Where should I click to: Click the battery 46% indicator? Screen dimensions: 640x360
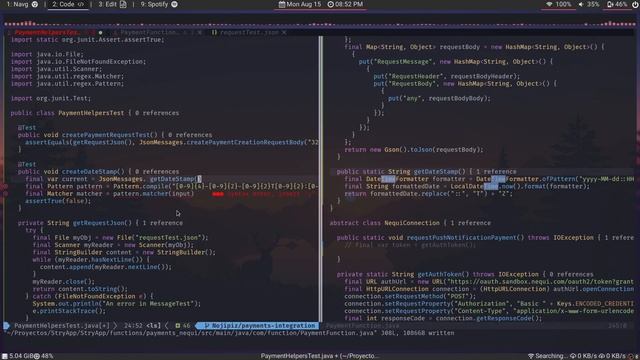pyautogui.click(x=617, y=4)
